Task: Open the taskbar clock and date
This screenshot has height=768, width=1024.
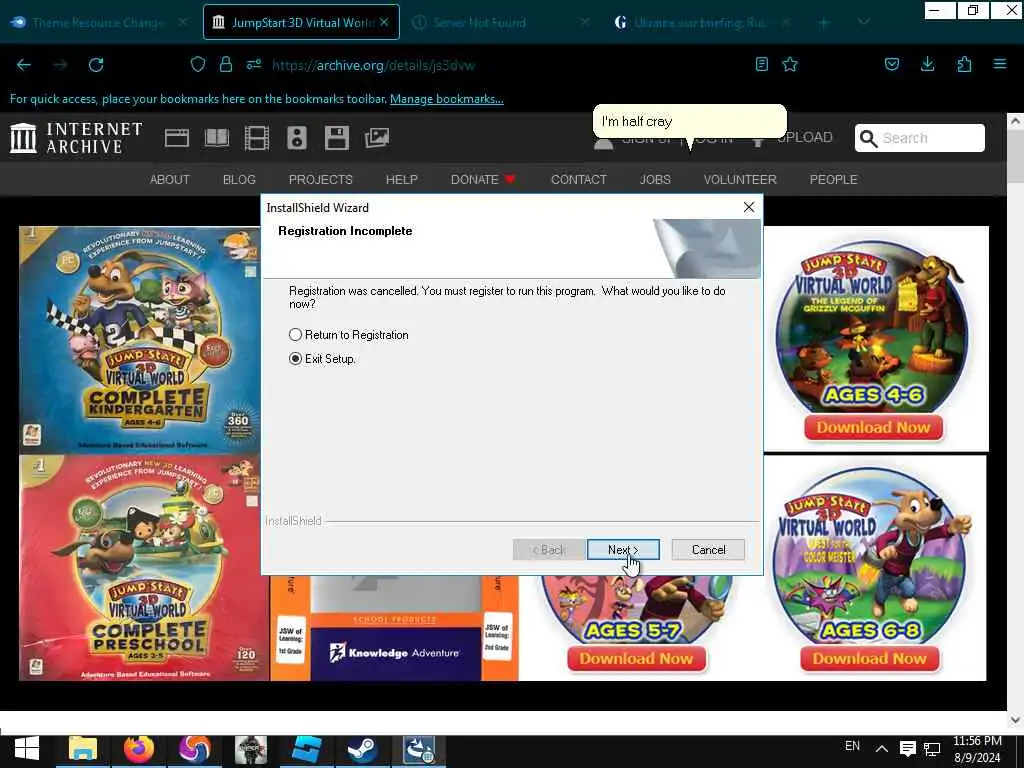Action: click(977, 749)
